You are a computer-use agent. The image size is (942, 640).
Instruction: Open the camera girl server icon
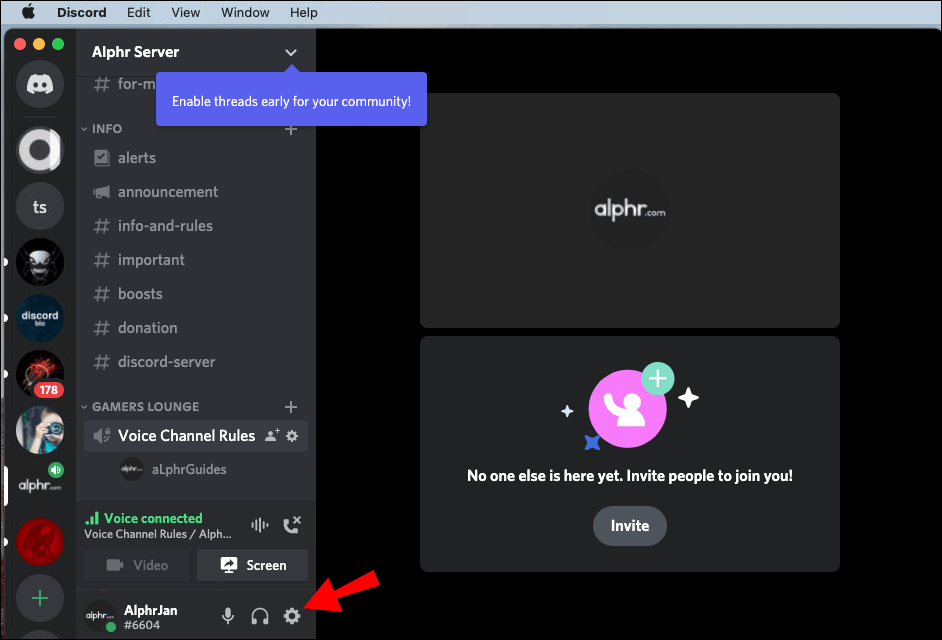click(x=40, y=430)
